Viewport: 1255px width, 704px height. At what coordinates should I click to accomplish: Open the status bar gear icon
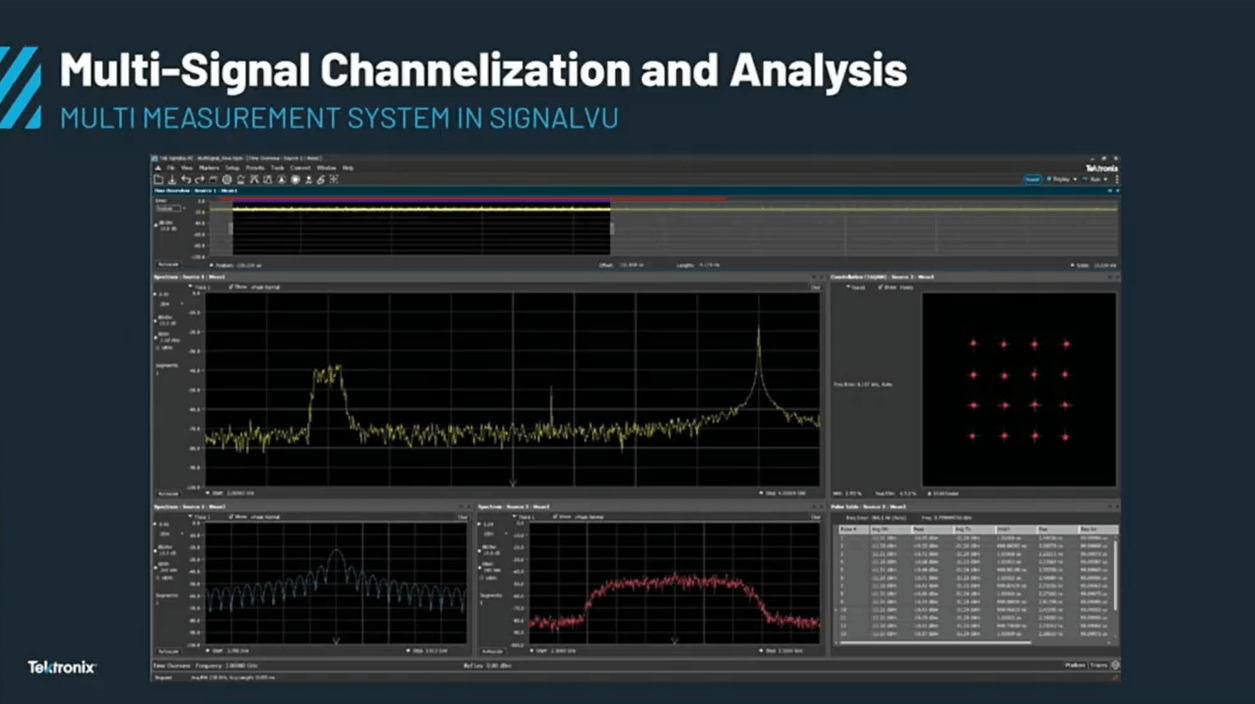click(1115, 665)
